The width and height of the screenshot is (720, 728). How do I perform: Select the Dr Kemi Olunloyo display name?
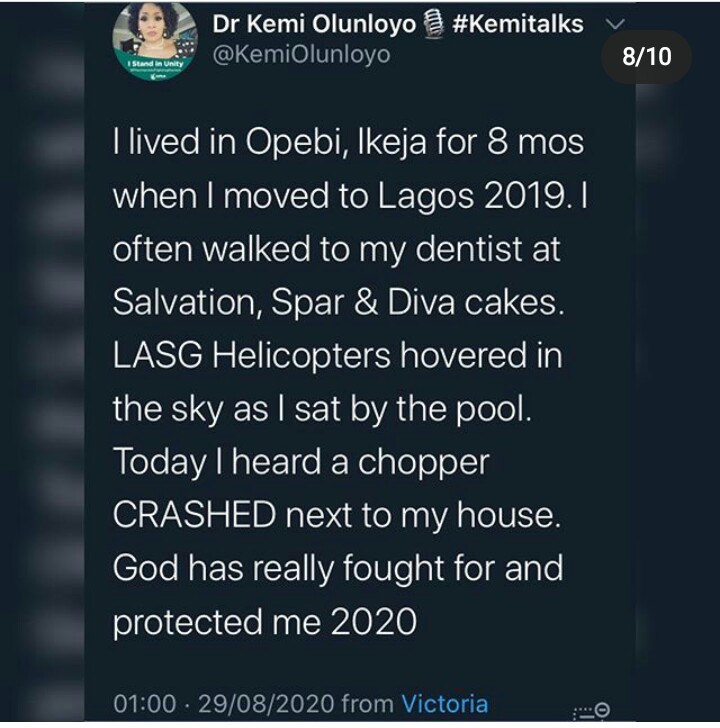pyautogui.click(x=315, y=25)
